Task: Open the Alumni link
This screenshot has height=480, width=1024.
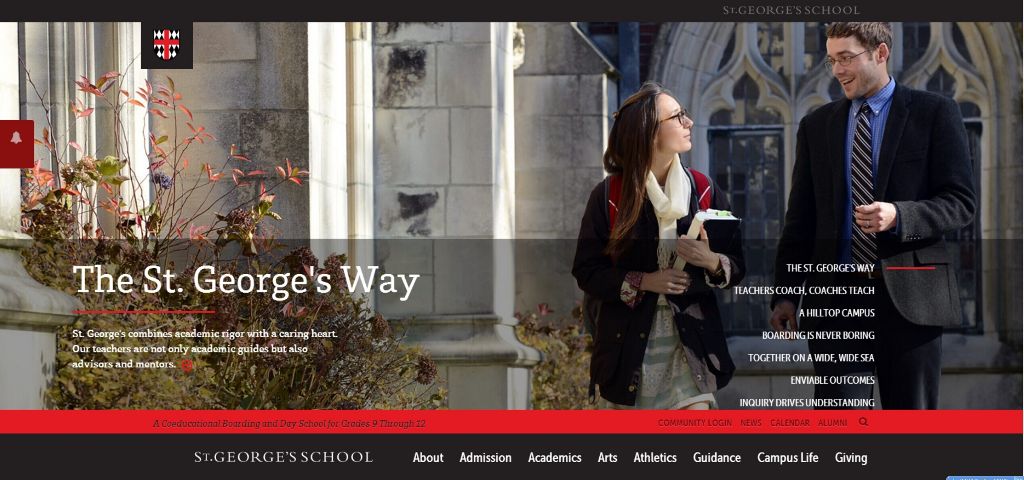Action: click(x=833, y=423)
